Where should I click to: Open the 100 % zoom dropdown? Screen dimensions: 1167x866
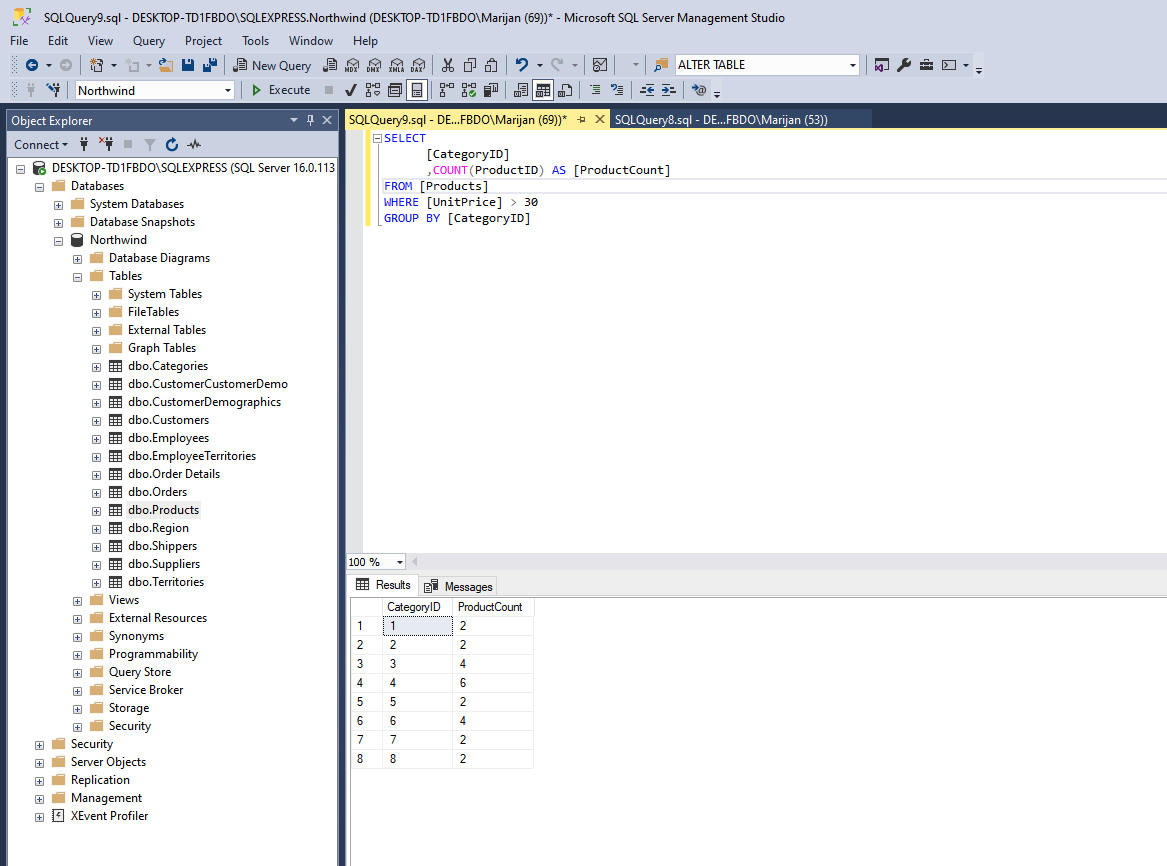(400, 562)
